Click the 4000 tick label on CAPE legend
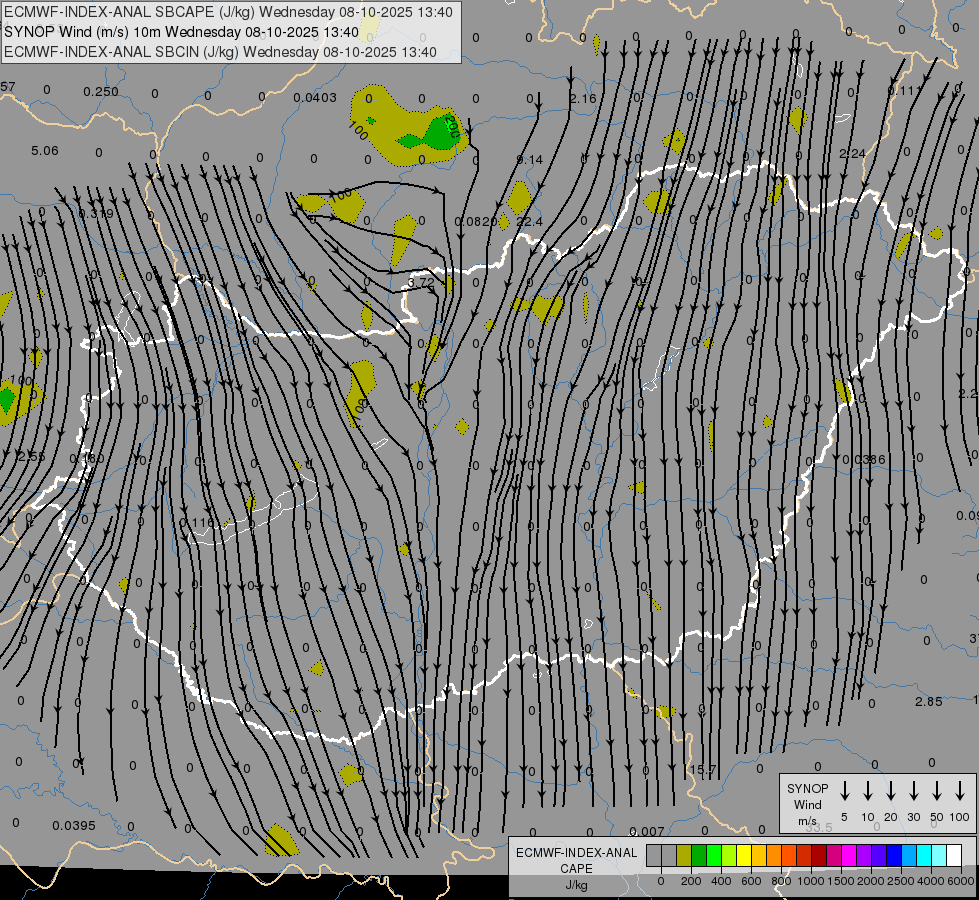979x900 pixels. click(931, 881)
